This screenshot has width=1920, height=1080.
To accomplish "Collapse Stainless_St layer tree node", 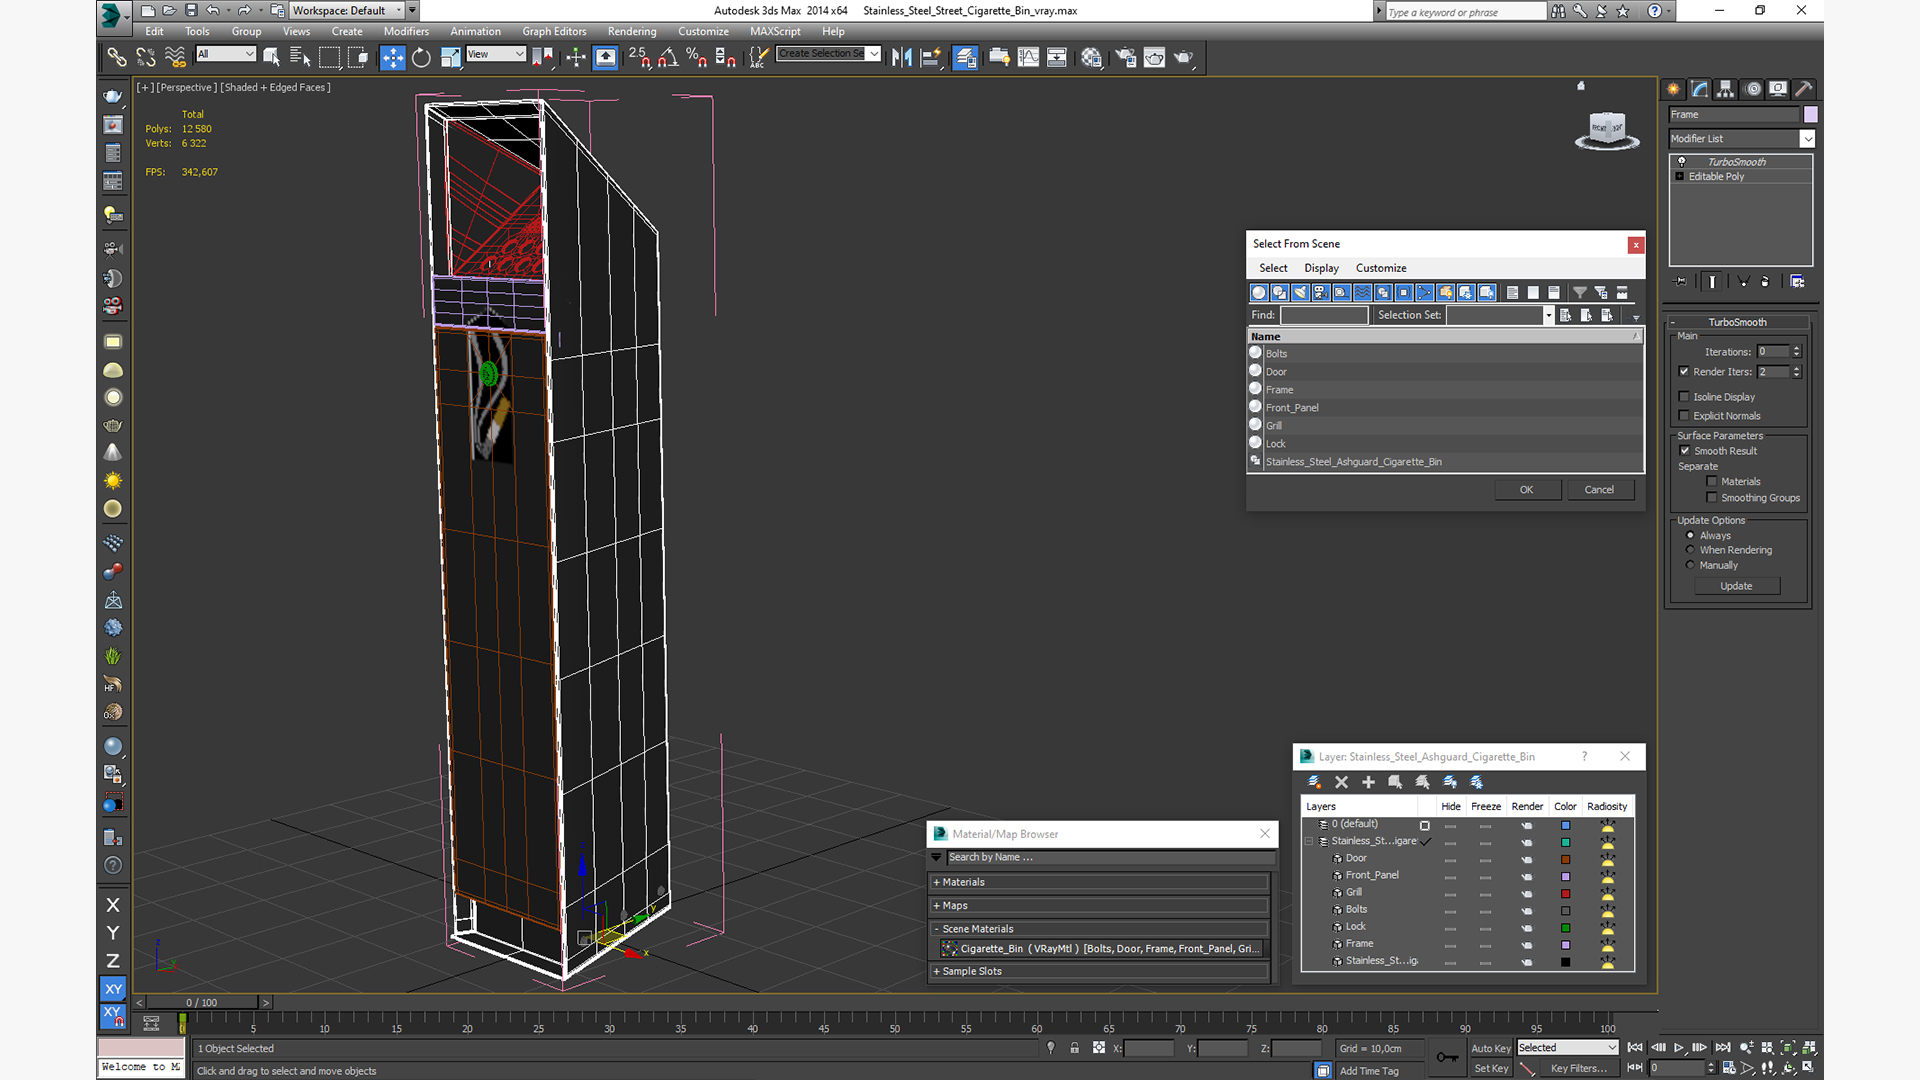I will click(1309, 842).
